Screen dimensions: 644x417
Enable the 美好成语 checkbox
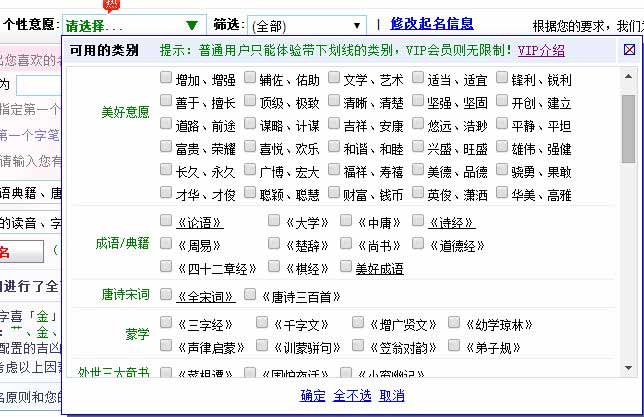tap(346, 267)
